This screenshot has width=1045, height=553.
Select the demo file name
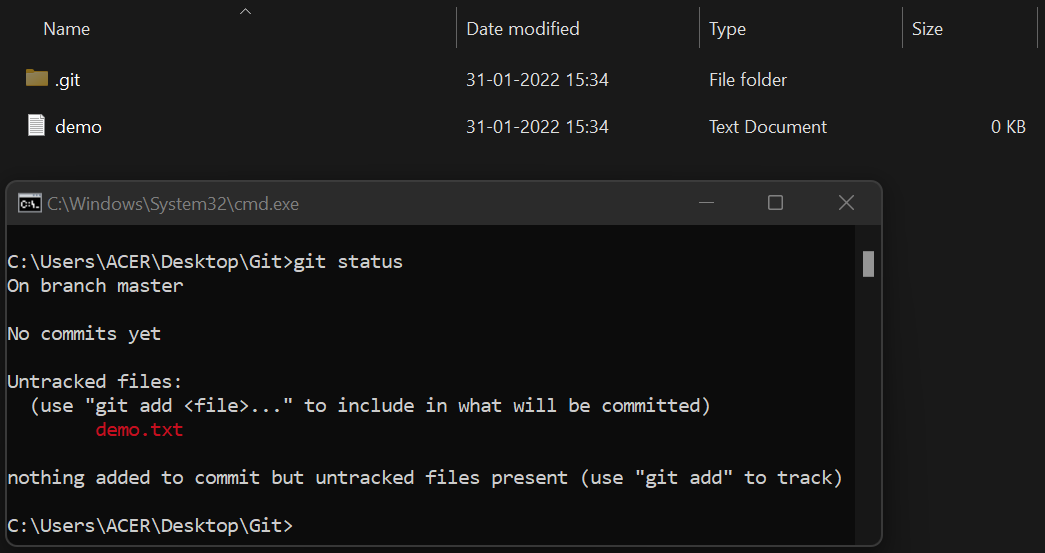[x=78, y=127]
